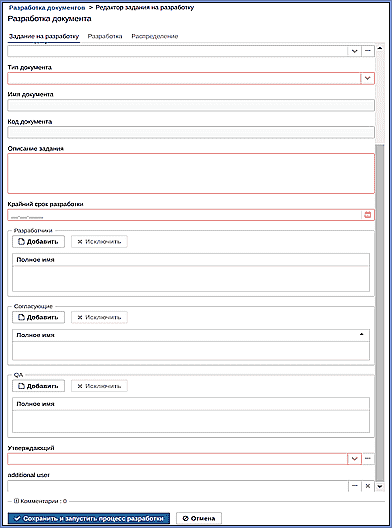Click the ellipsis button beside Утверждающий field
The height and width of the screenshot is (528, 392).
(368, 459)
